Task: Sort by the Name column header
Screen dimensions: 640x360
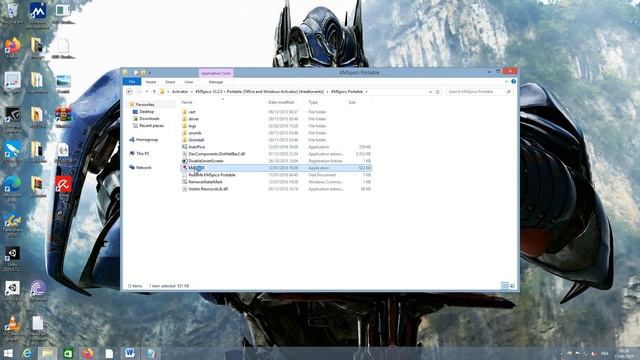Action: (187, 102)
